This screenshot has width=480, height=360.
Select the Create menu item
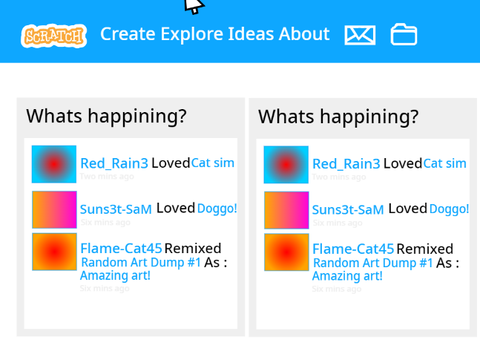128,34
